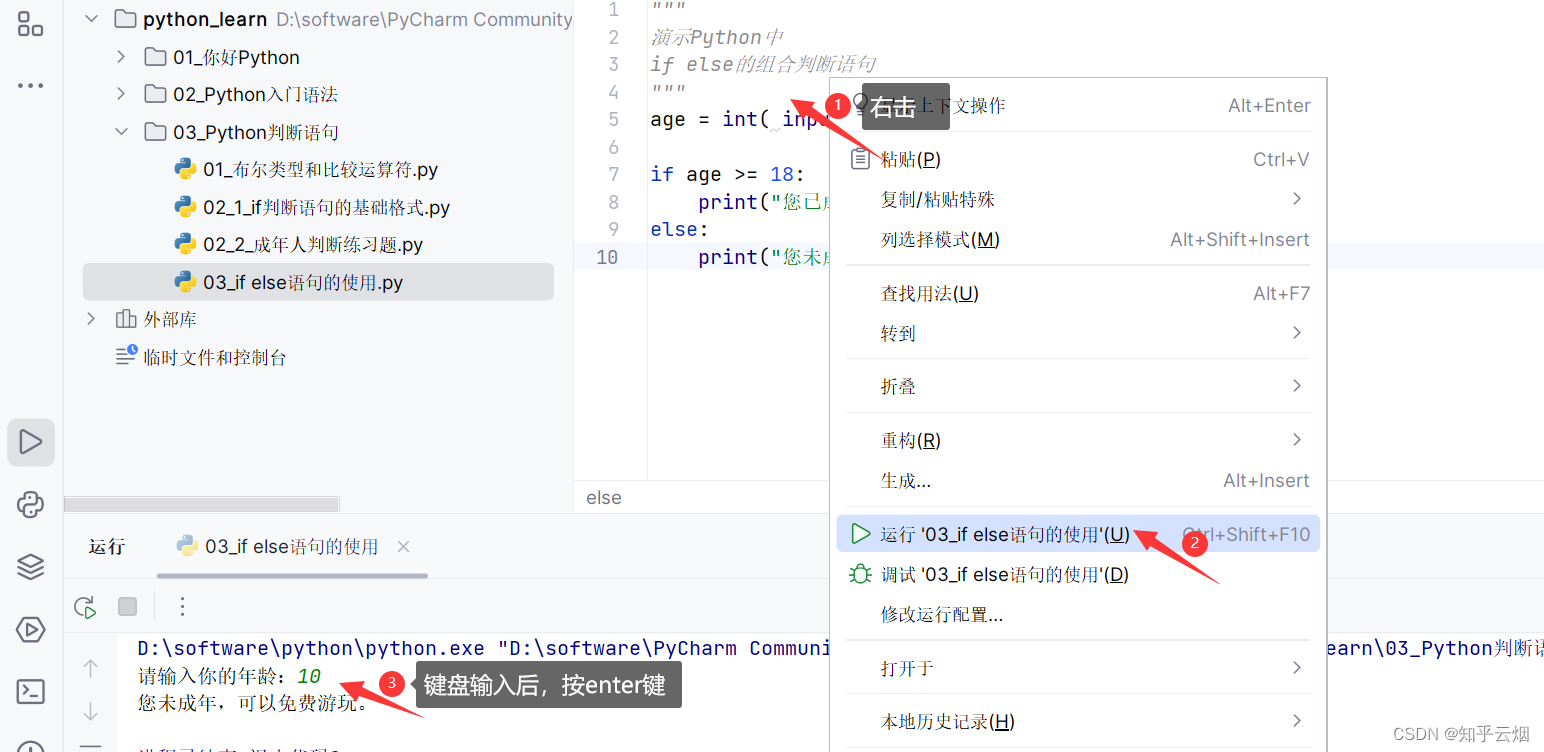1544x752 pixels.
Task: Click the paste clipboard icon
Action: pos(860,159)
